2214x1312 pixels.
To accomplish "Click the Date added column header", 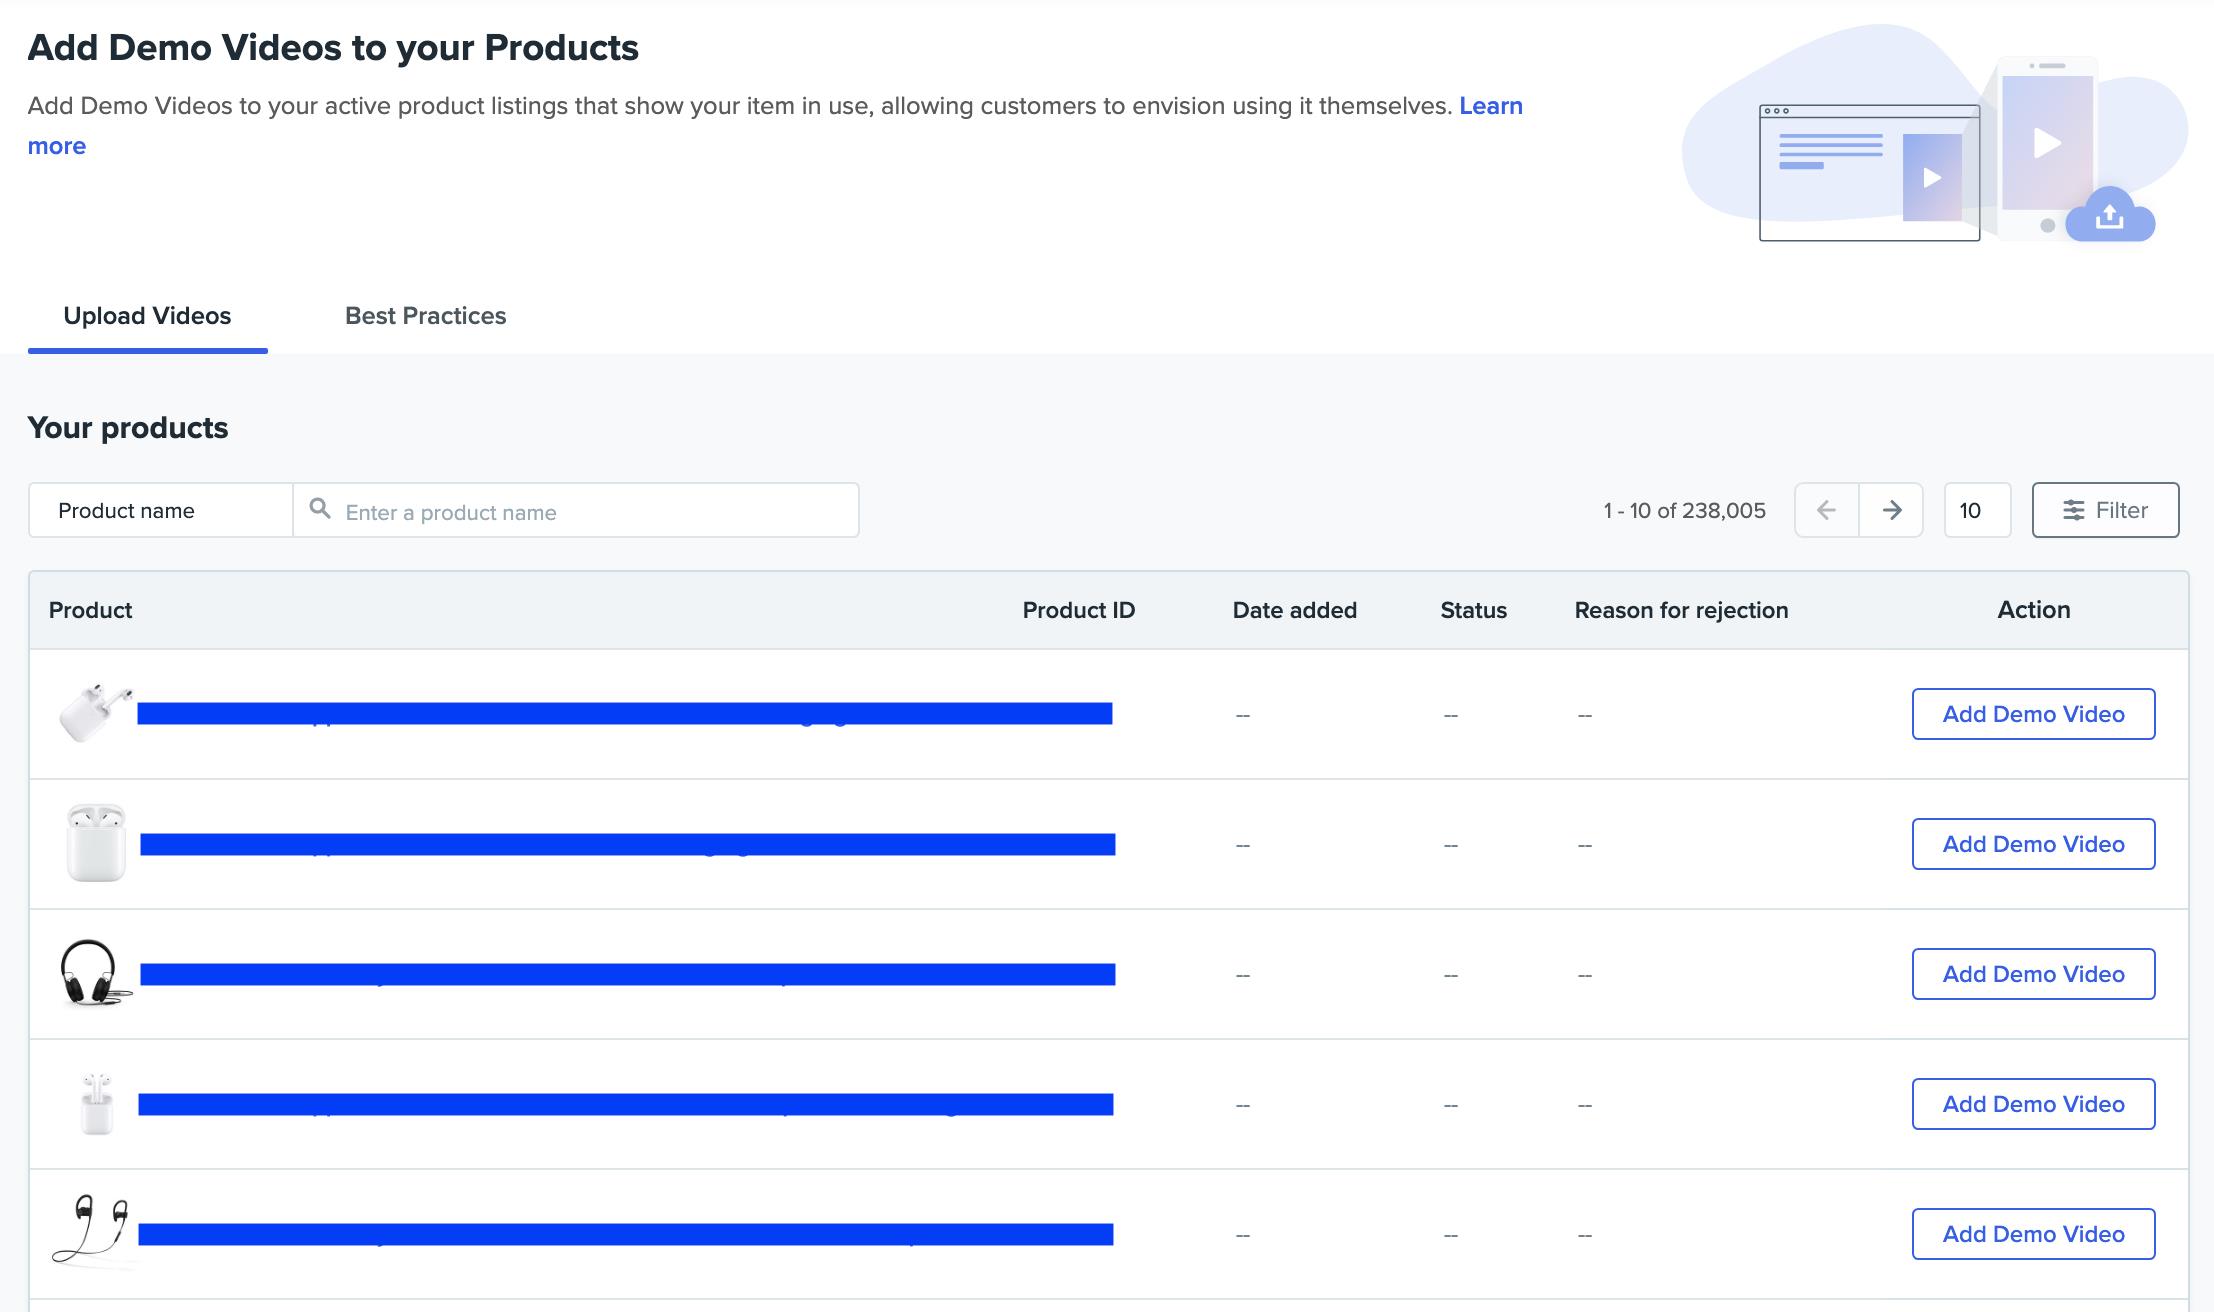I will tap(1294, 610).
